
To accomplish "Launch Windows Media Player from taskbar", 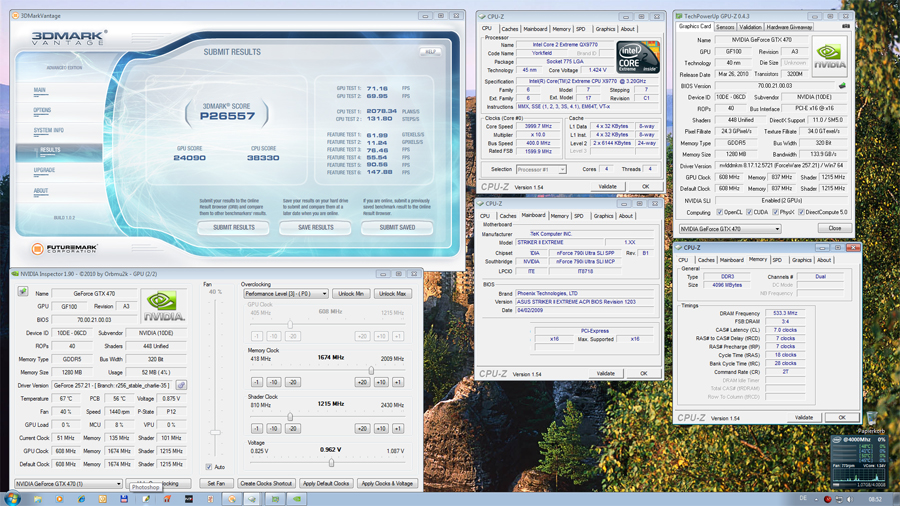I will (59, 499).
